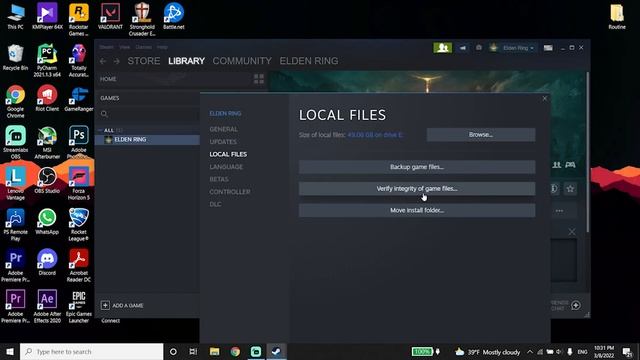Screen dimensions: 640x360
Task: Select the OBS Studio desktop icon
Action: (47, 180)
